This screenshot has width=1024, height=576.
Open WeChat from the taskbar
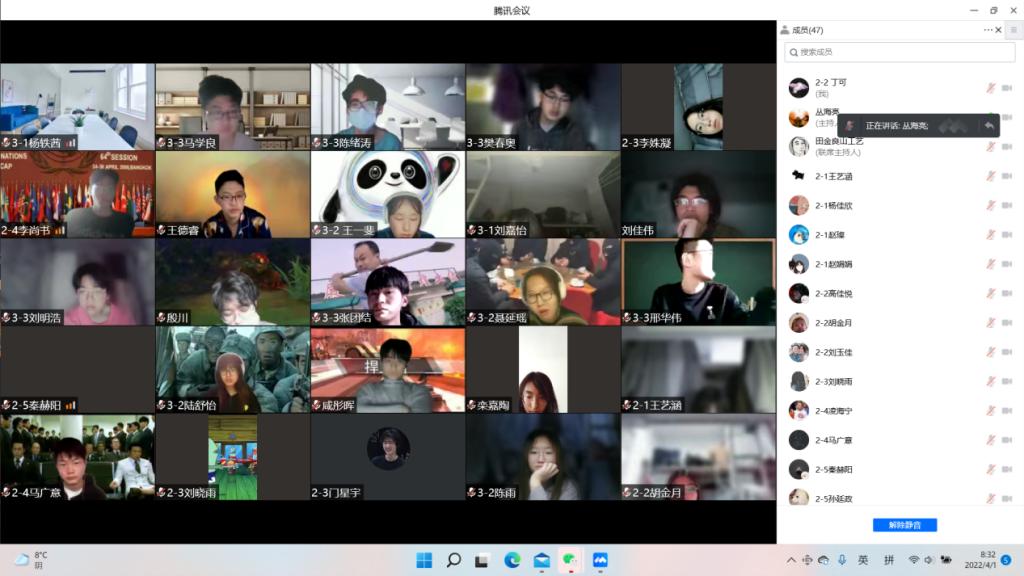(x=570, y=560)
